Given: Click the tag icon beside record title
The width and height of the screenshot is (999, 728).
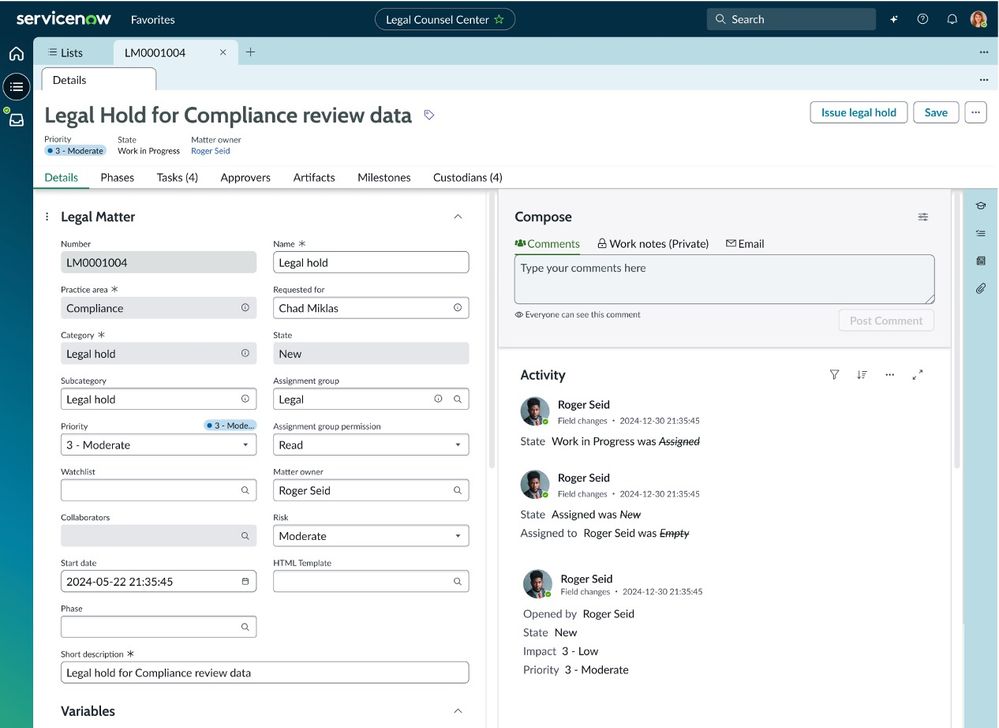Looking at the screenshot, I should (429, 115).
